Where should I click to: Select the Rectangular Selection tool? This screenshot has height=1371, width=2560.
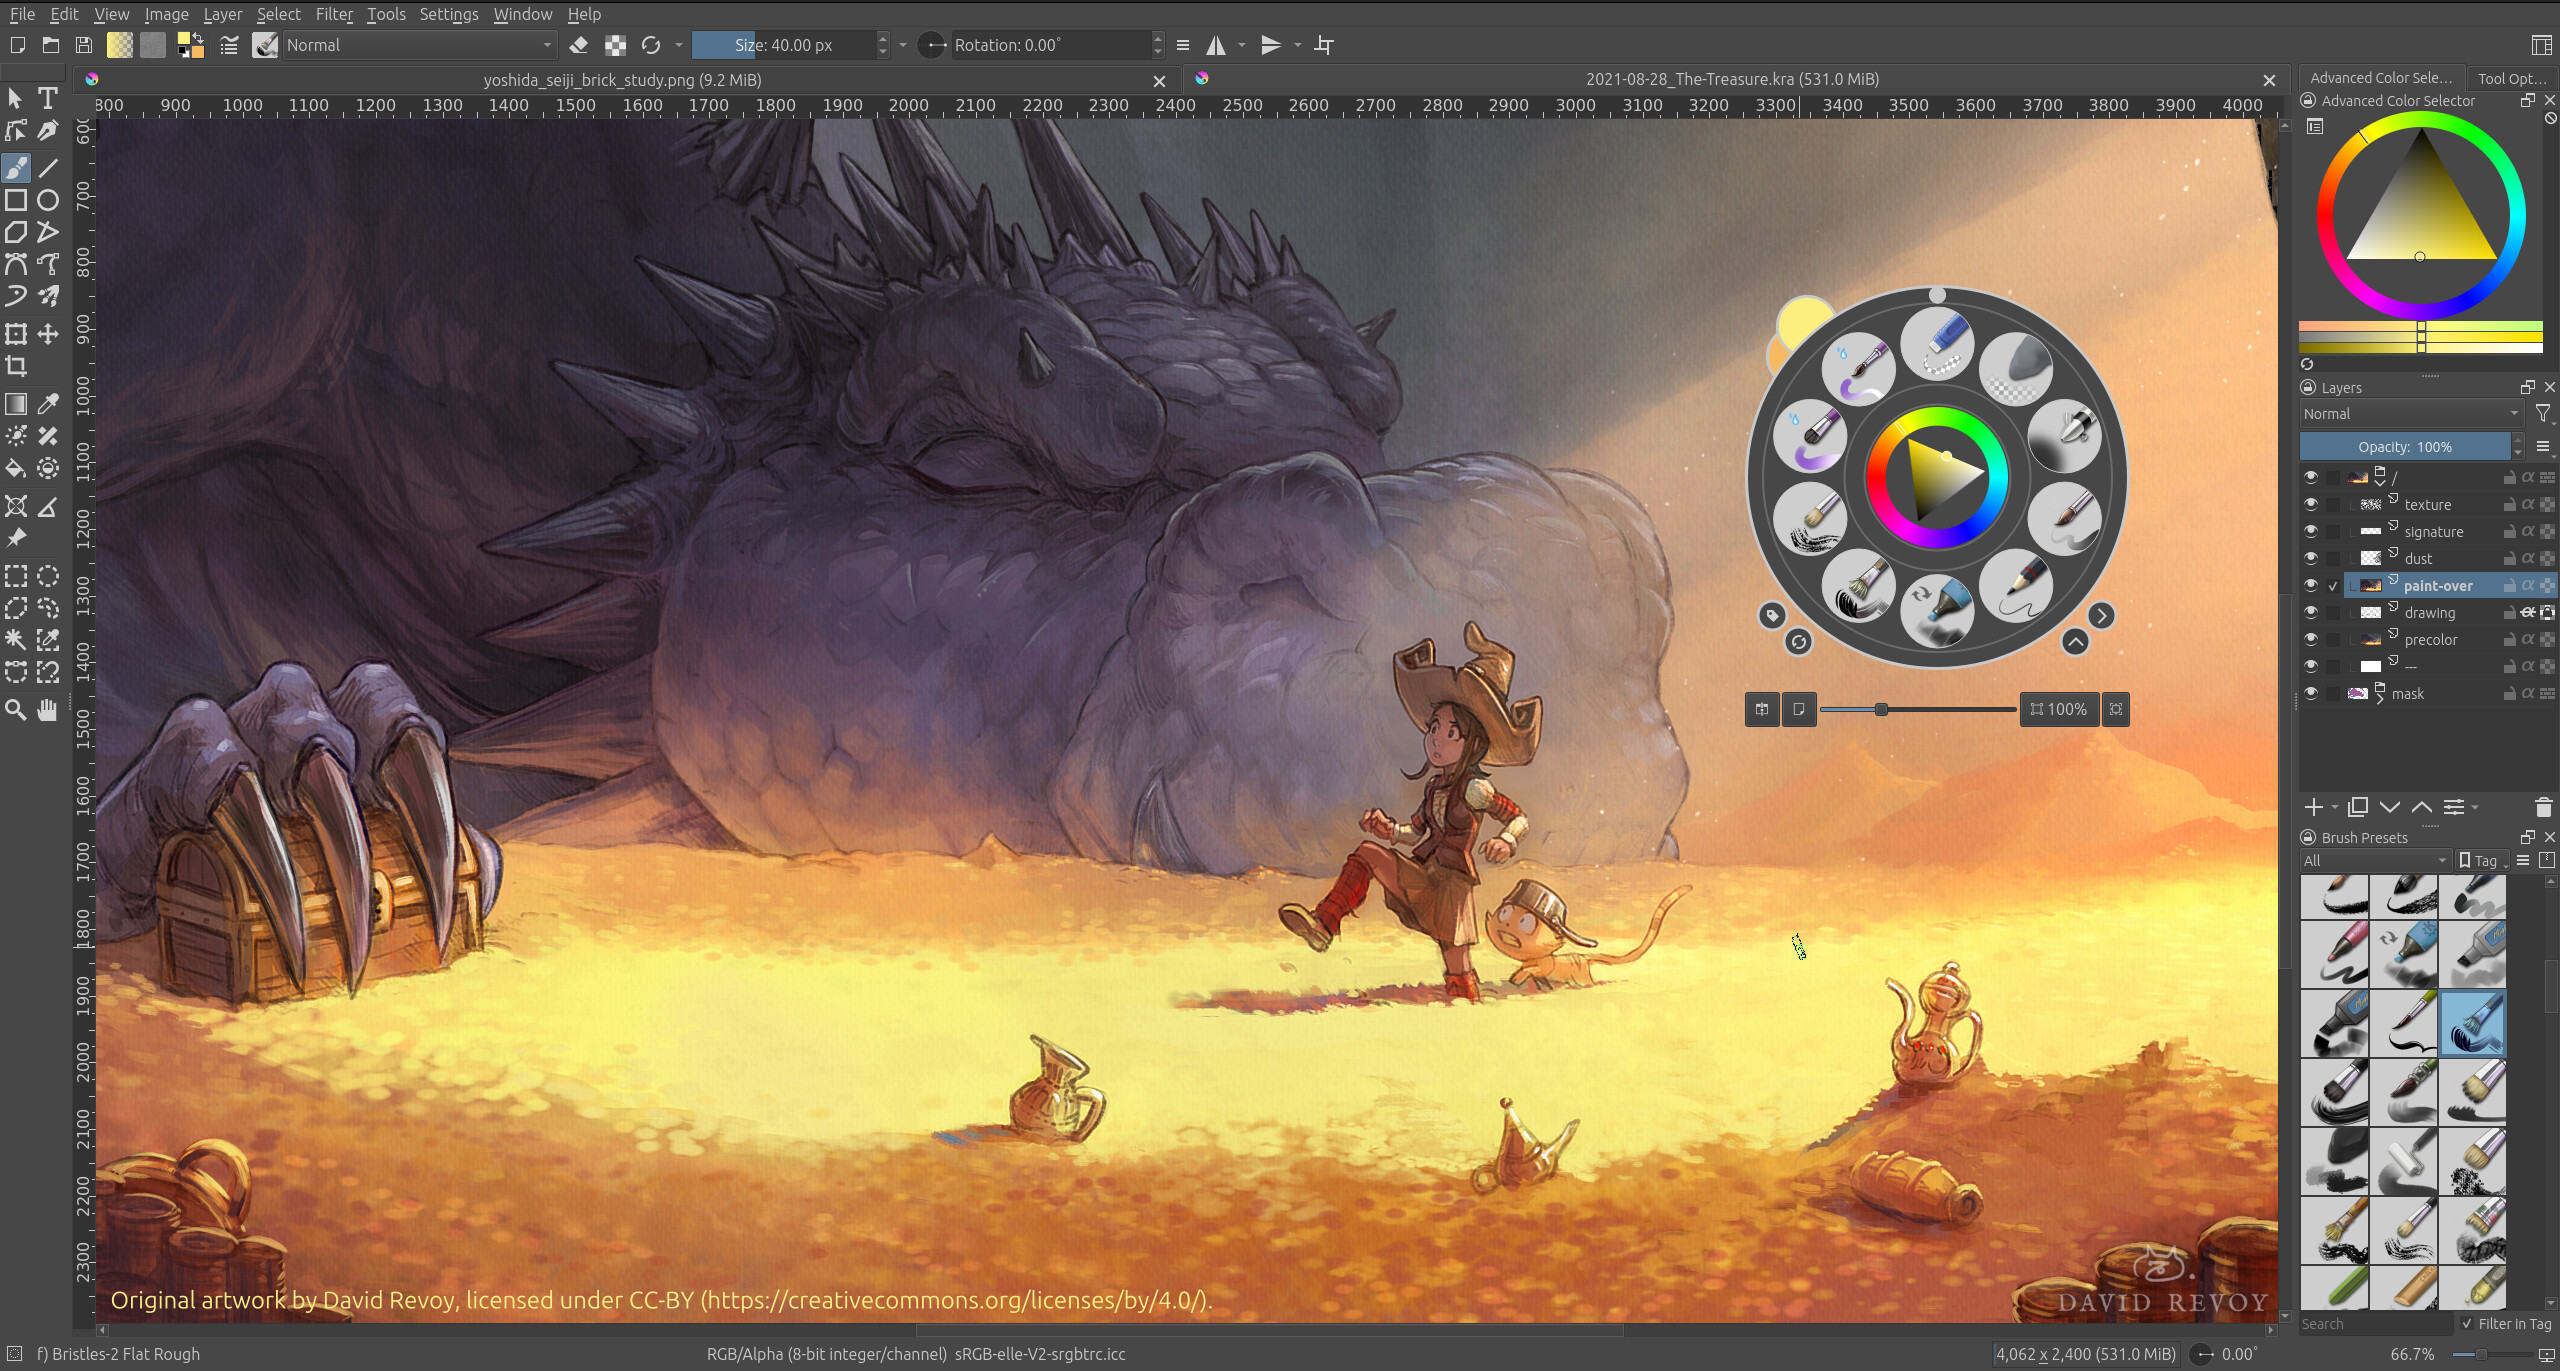(16, 575)
